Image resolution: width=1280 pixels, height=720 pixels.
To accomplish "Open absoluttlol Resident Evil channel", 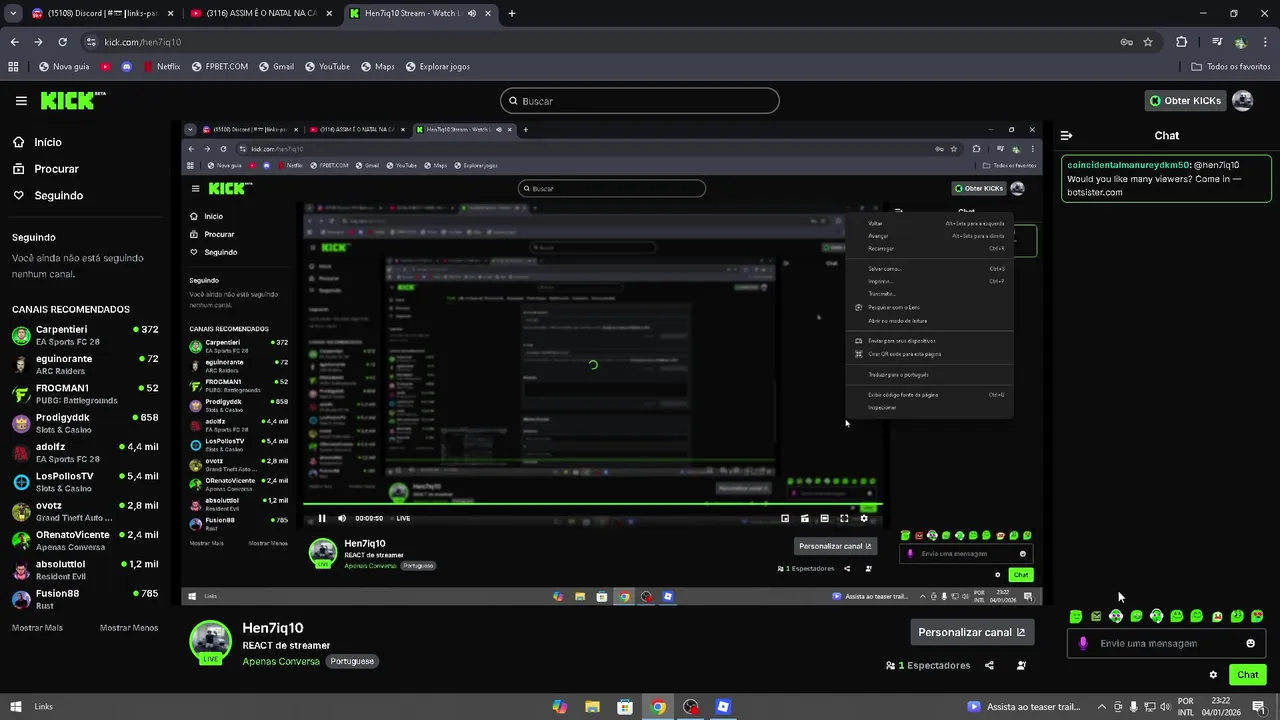I will [x=85, y=570].
